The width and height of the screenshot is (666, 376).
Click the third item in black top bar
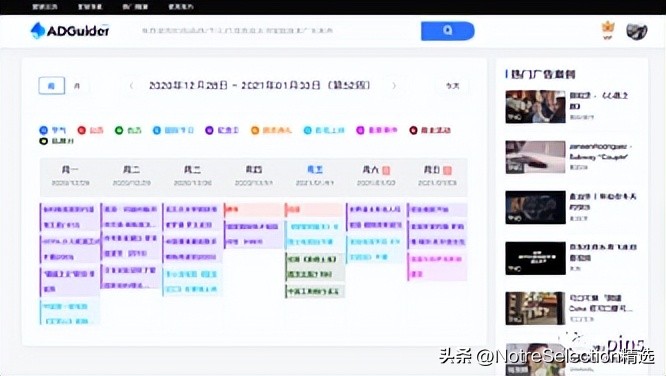click(135, 7)
